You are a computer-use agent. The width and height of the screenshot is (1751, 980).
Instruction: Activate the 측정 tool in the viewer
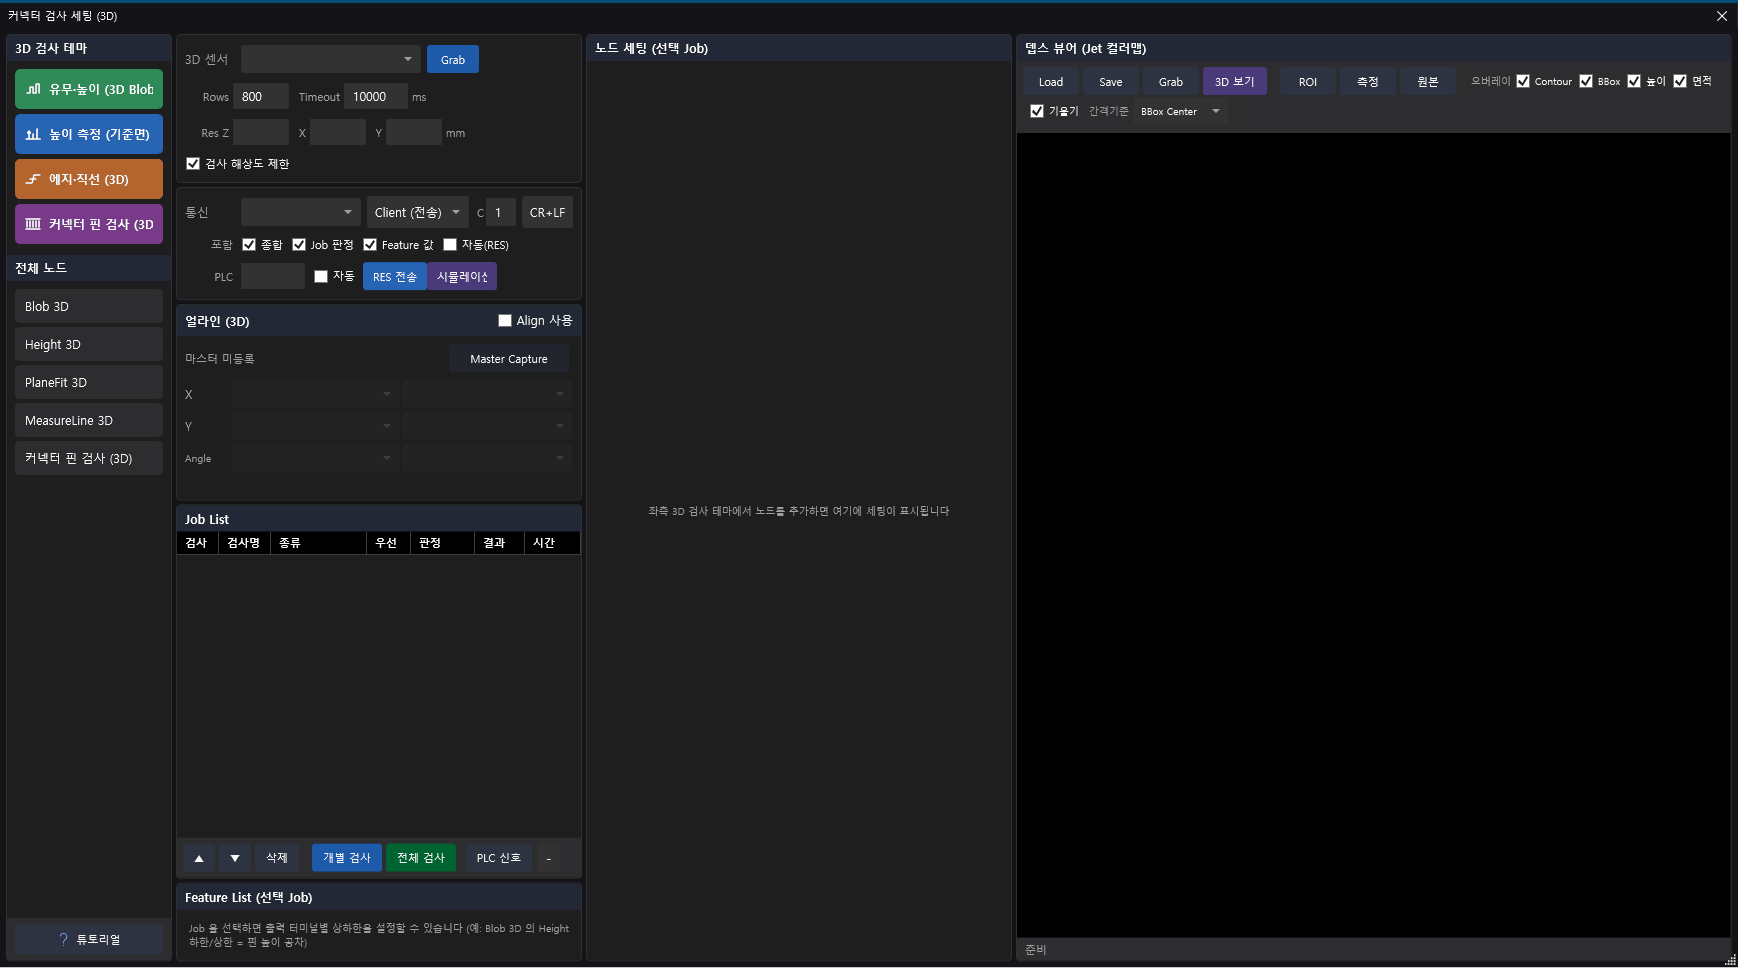(x=1368, y=82)
